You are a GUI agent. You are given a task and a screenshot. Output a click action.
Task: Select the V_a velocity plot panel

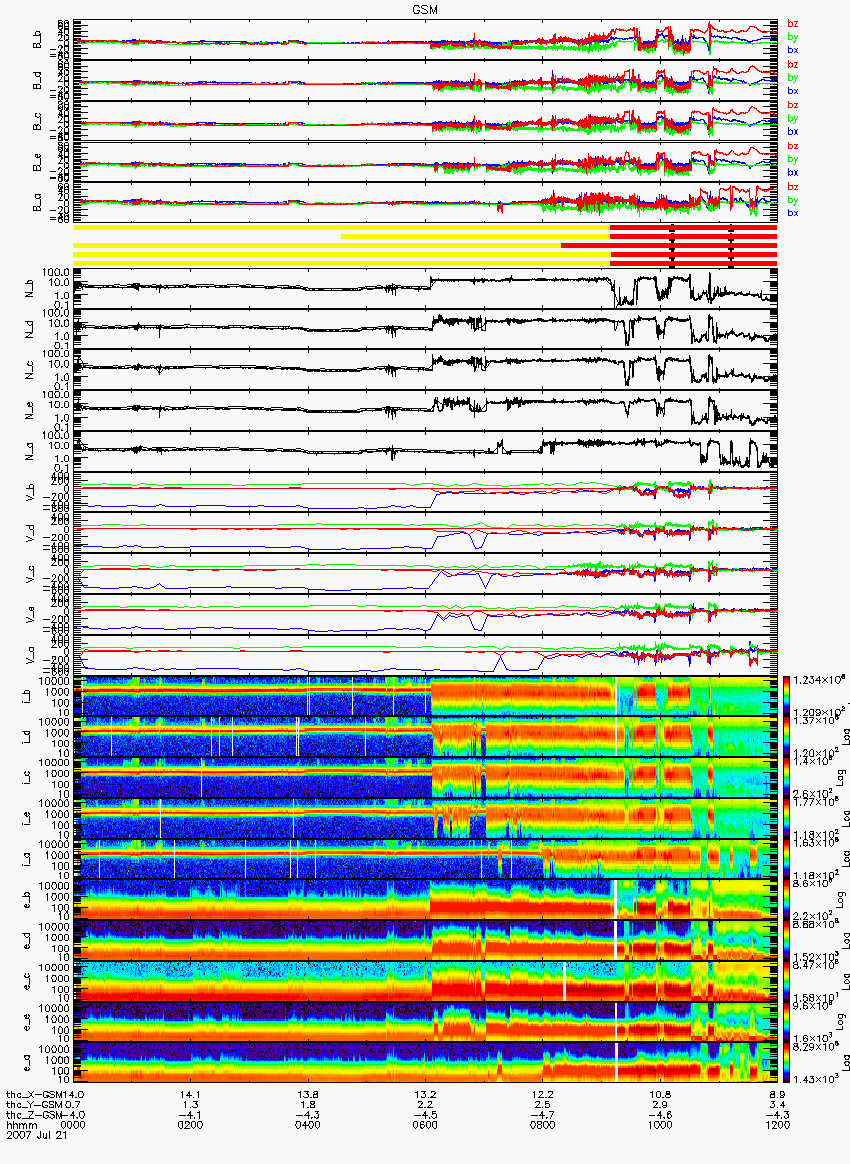[x=425, y=655]
